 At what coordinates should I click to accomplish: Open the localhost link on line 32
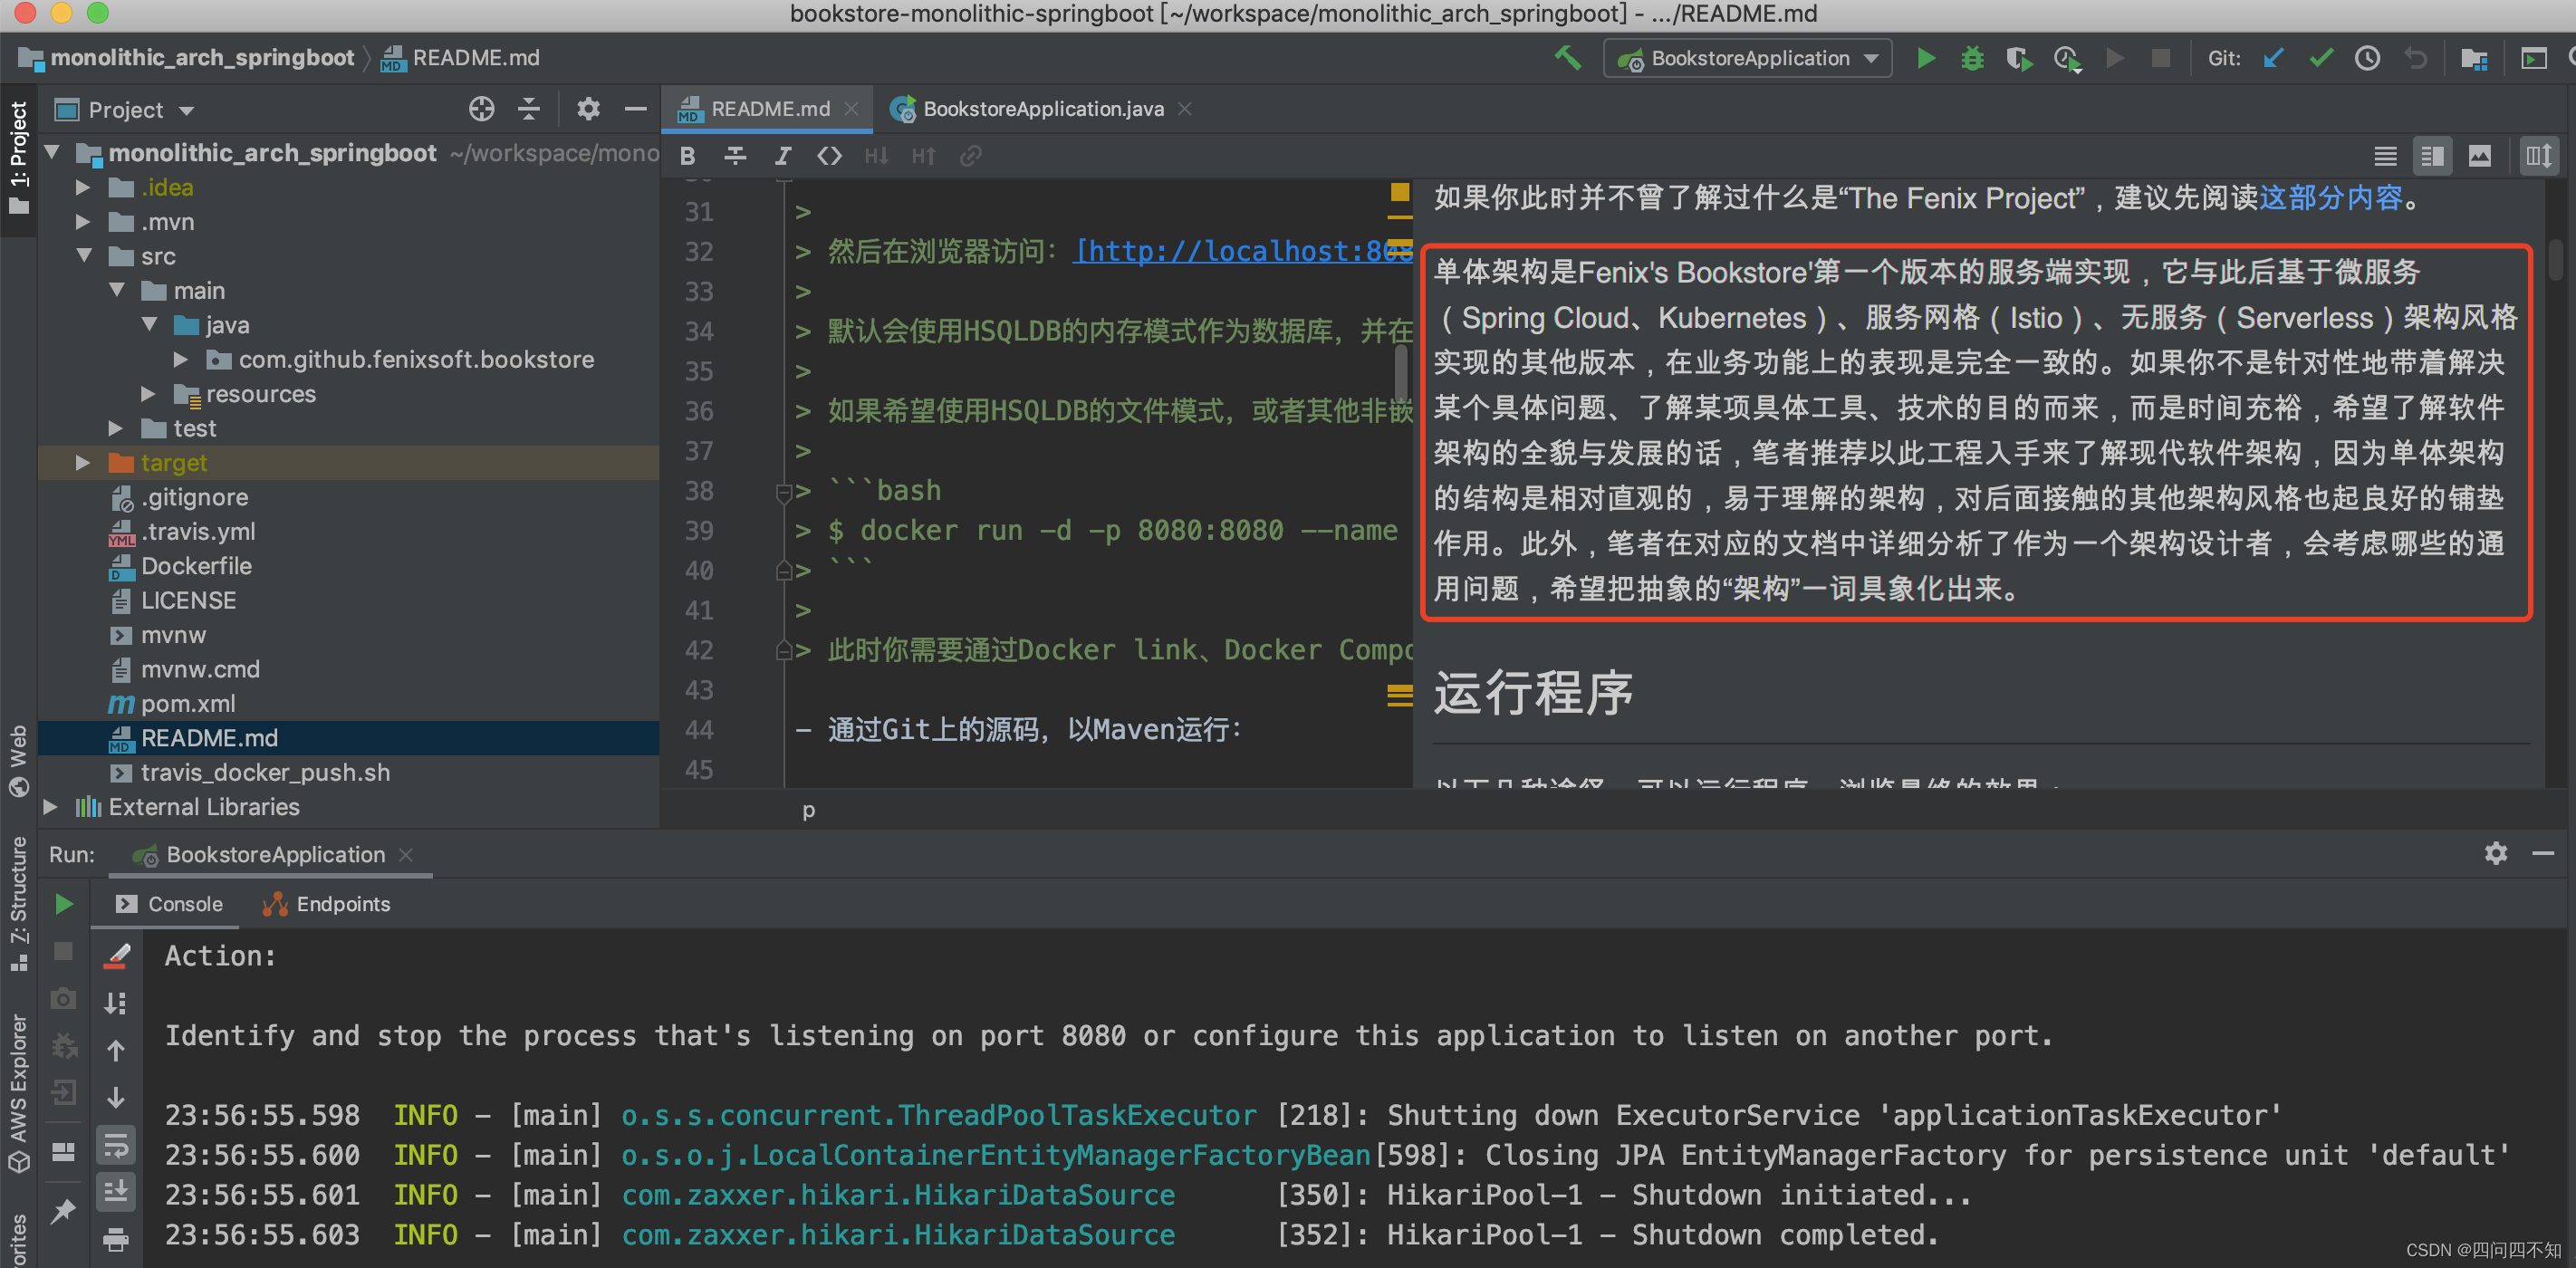(x=1240, y=251)
